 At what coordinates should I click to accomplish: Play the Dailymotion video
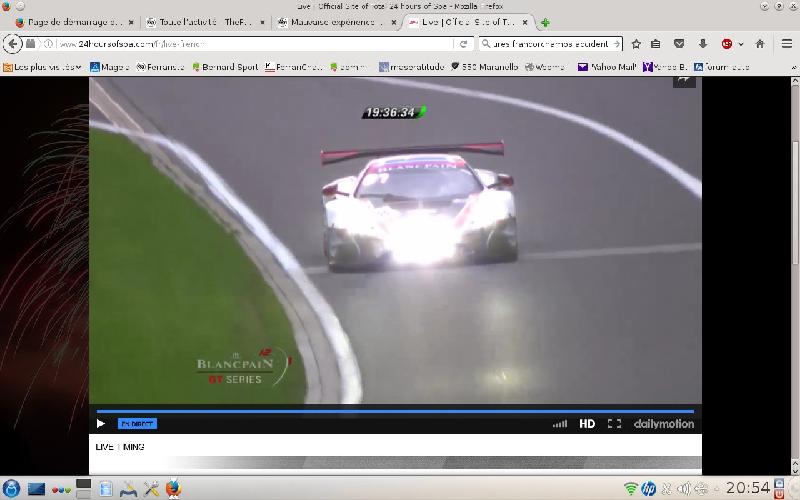(101, 423)
